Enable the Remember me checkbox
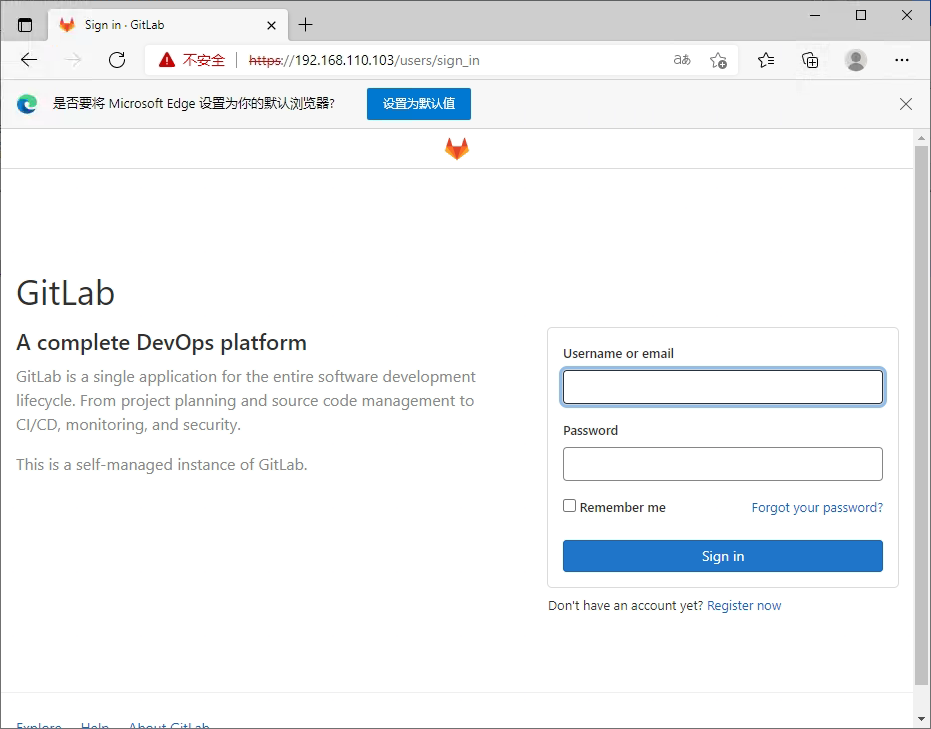This screenshot has height=729, width=931. 569,506
